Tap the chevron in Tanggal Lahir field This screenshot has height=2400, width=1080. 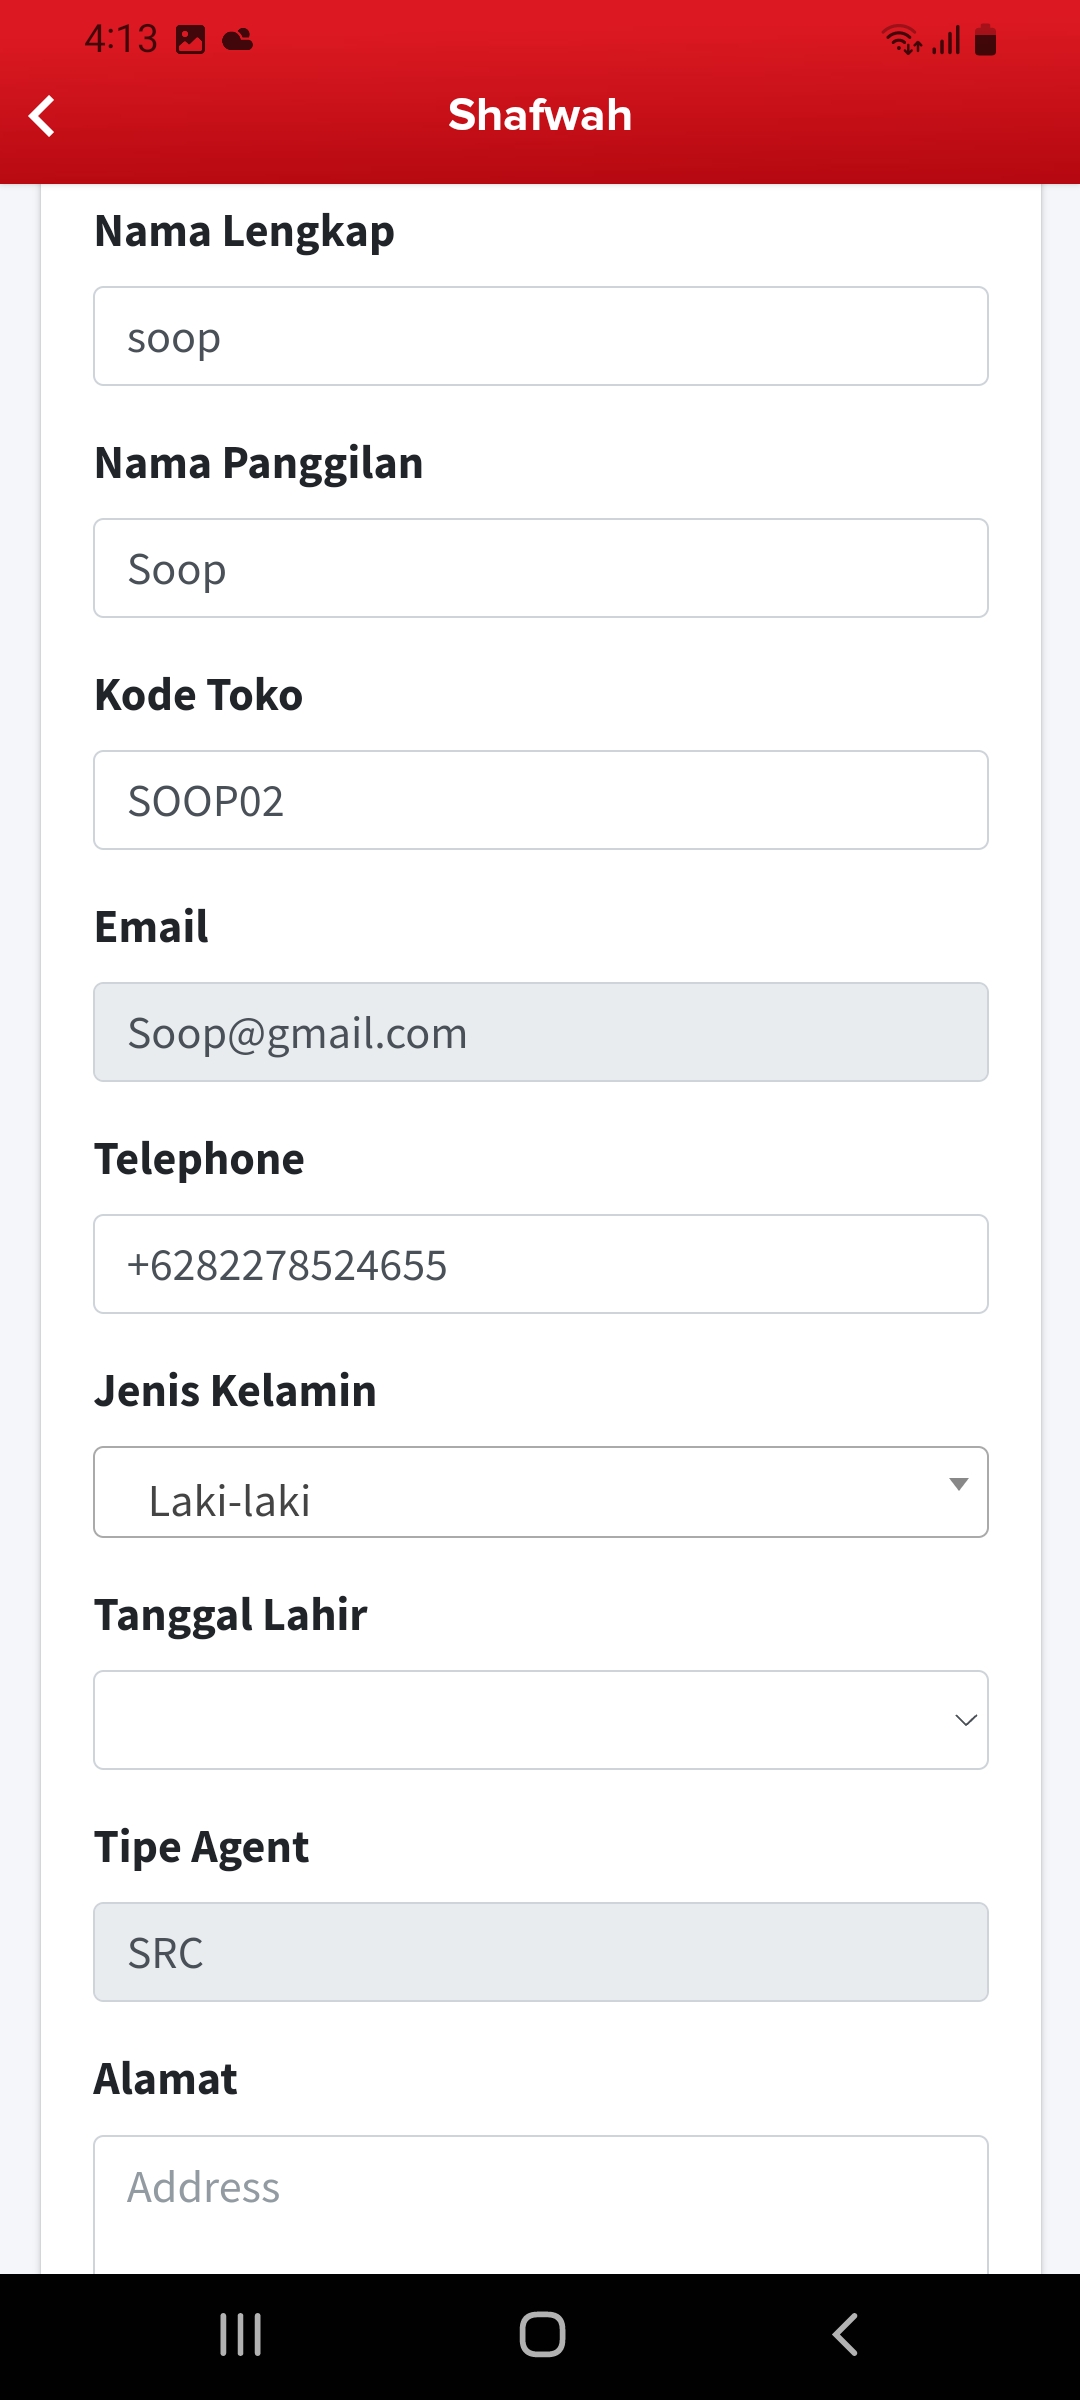[965, 1720]
